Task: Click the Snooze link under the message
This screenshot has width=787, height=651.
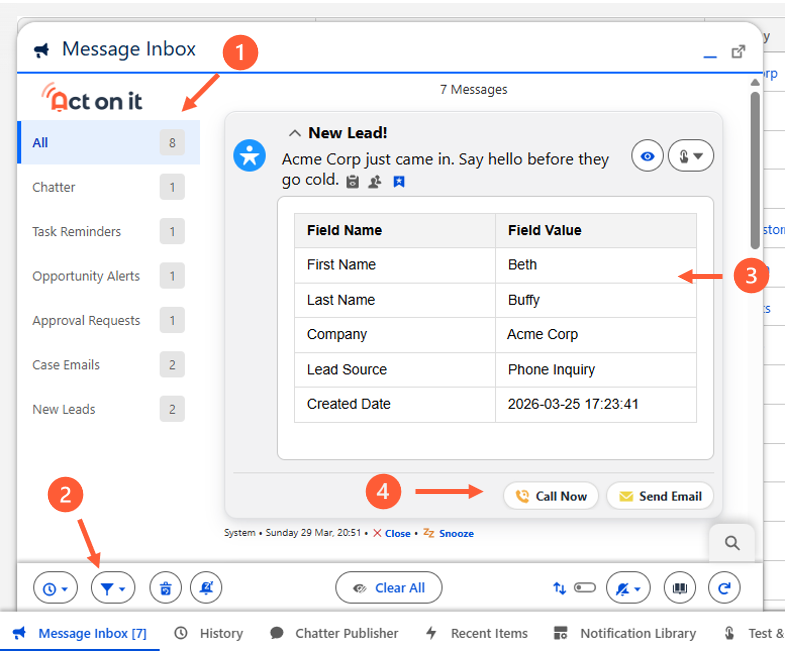Action: coord(456,534)
